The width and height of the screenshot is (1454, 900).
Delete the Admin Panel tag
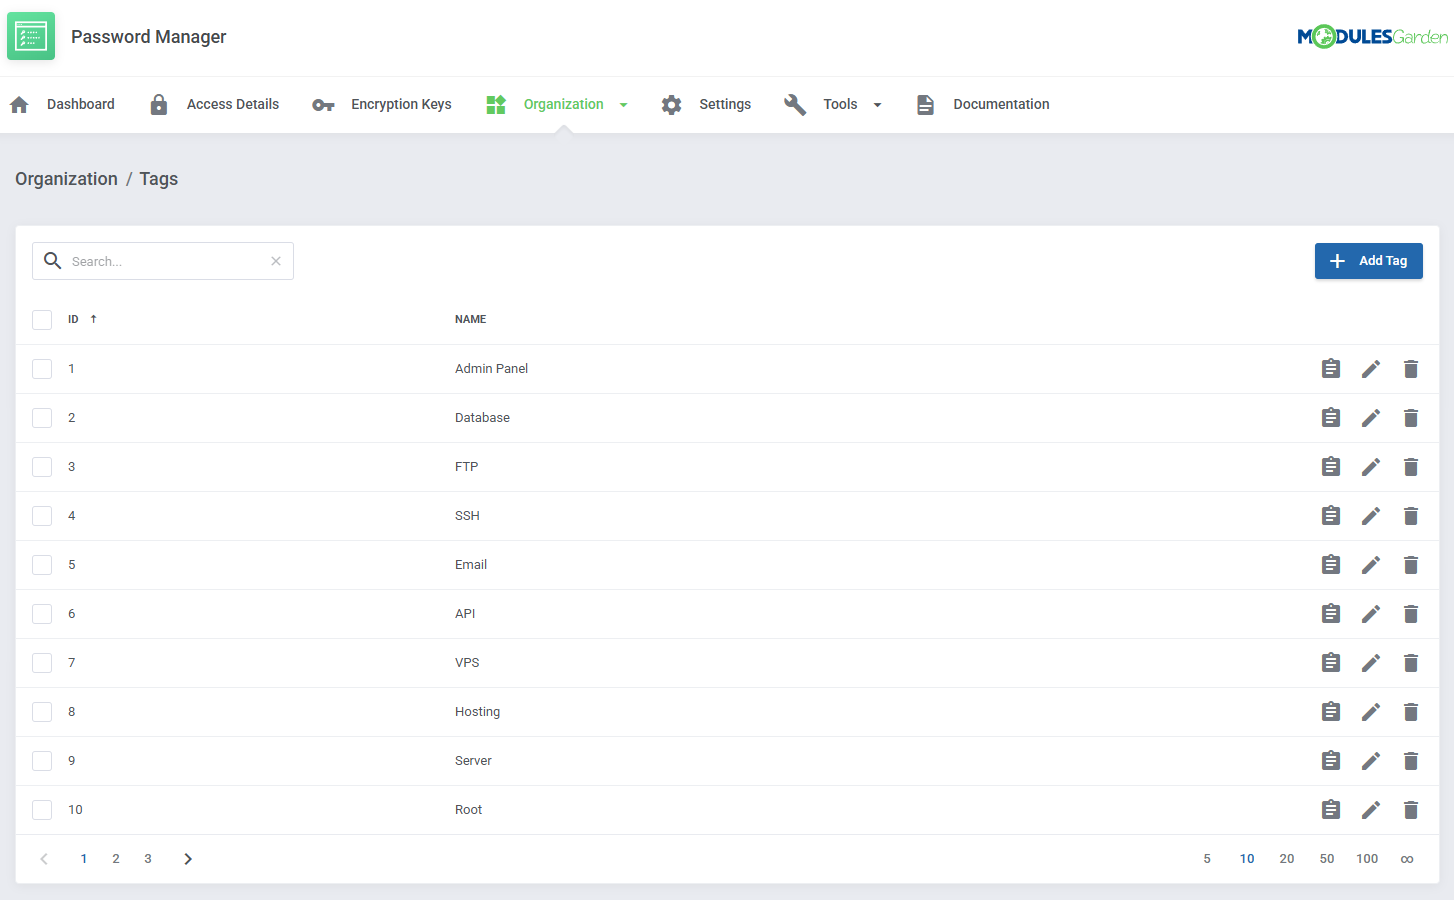[x=1411, y=369]
